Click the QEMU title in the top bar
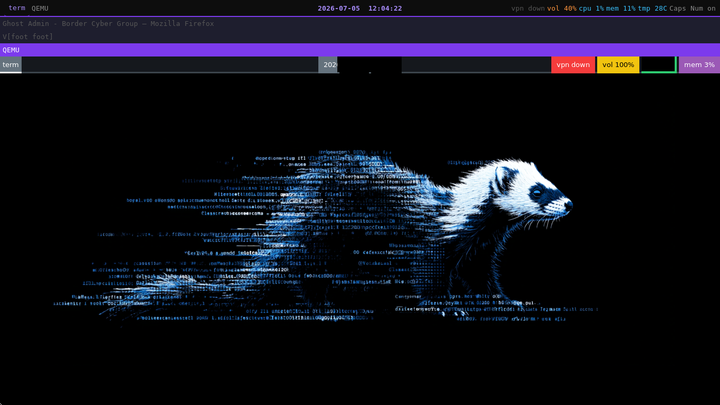 coord(40,8)
